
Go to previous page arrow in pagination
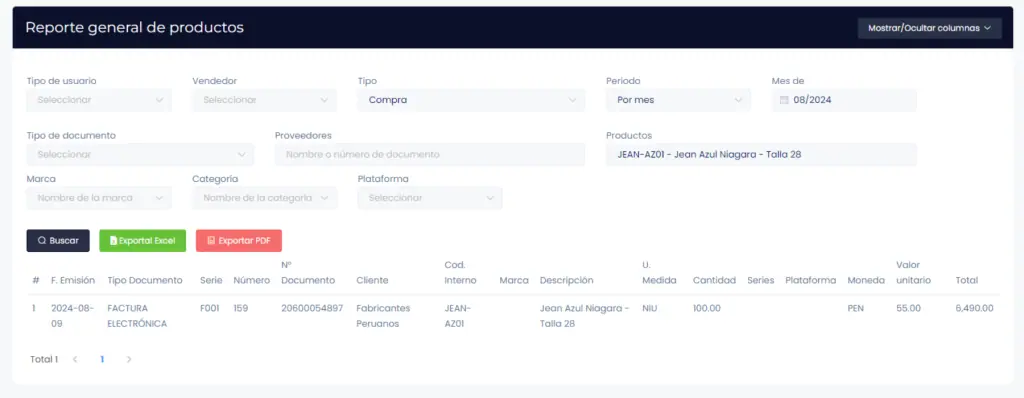tap(75, 359)
